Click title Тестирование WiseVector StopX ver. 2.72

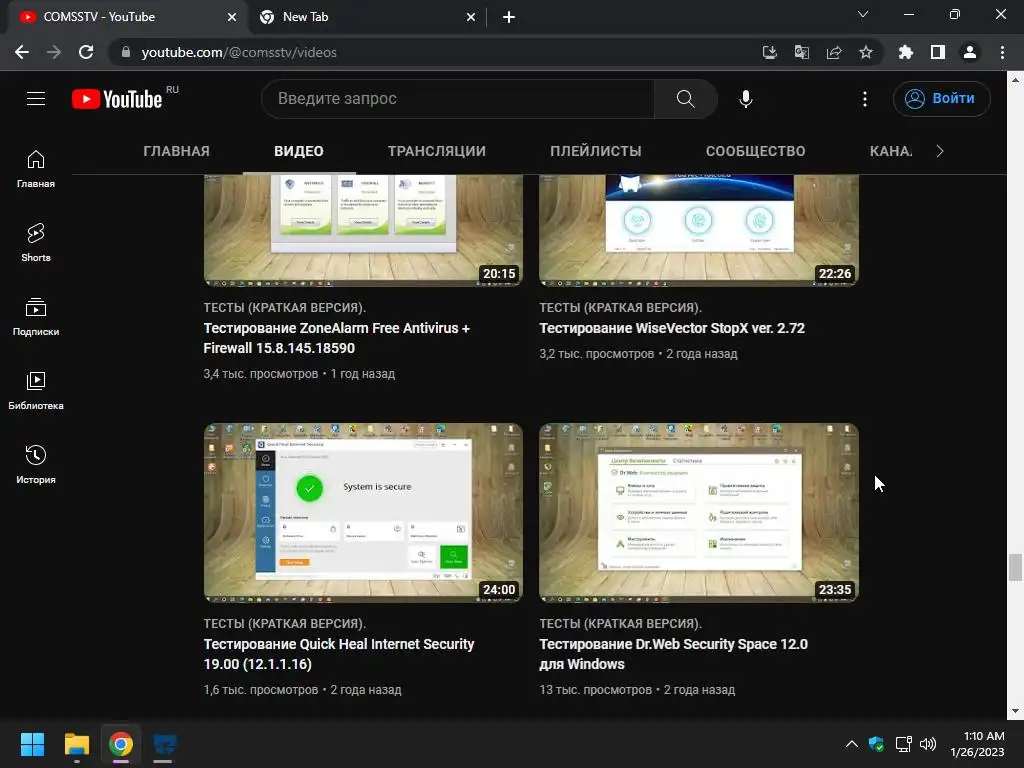point(672,328)
